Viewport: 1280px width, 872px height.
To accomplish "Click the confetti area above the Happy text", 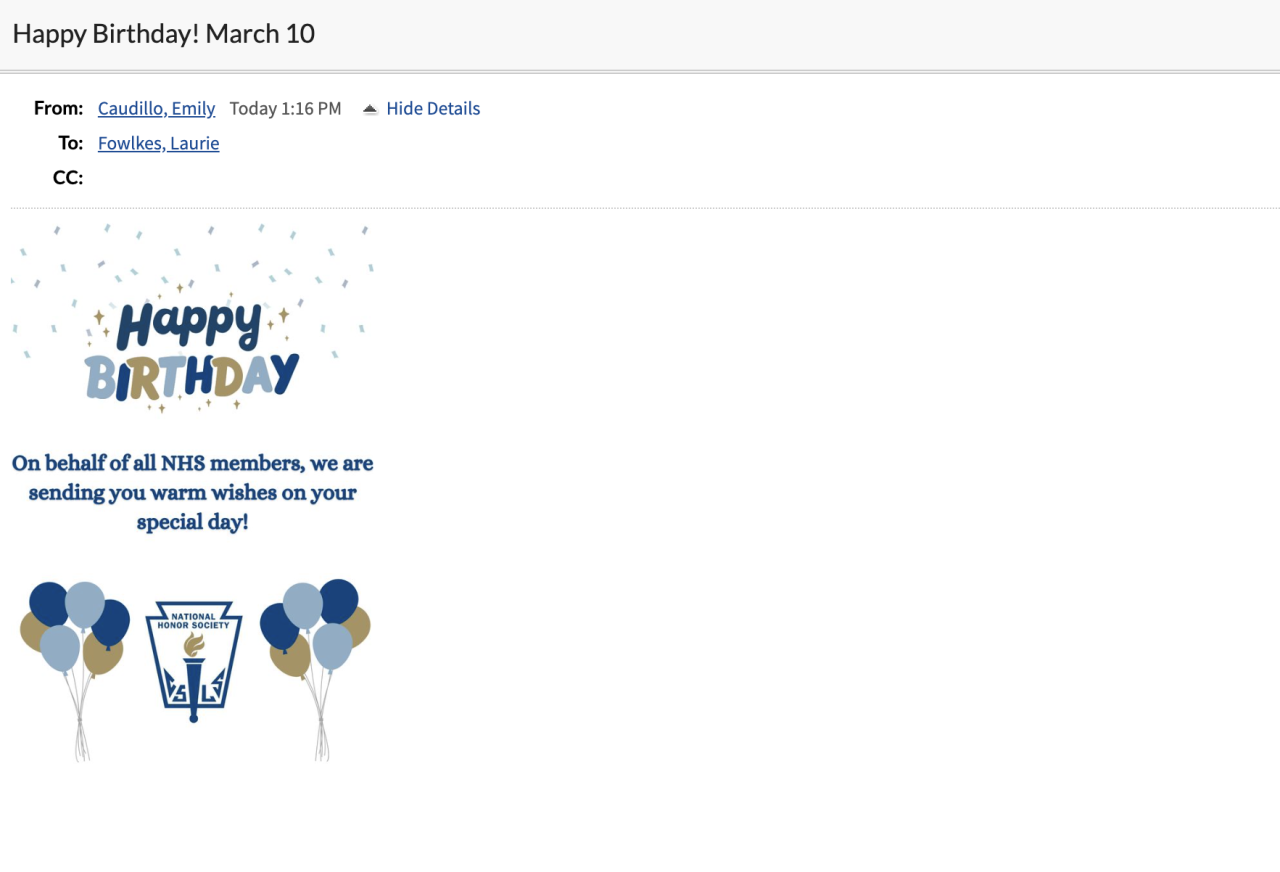I will click(192, 252).
